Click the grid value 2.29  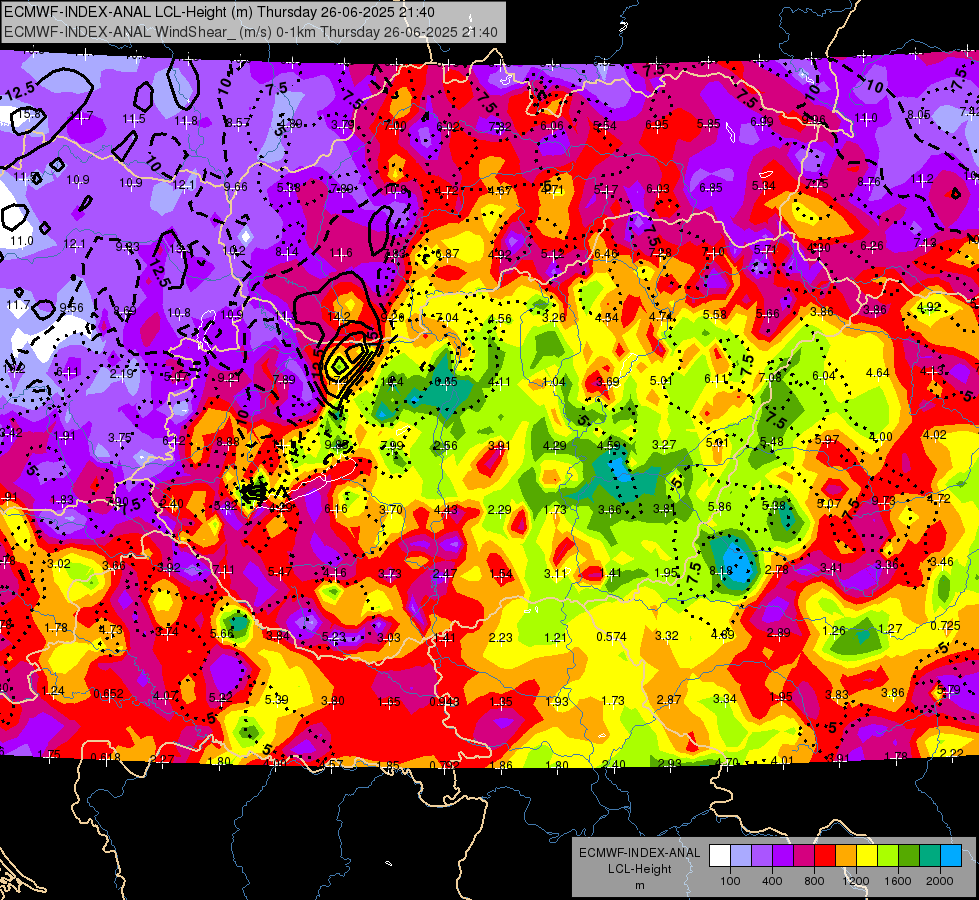click(x=499, y=510)
